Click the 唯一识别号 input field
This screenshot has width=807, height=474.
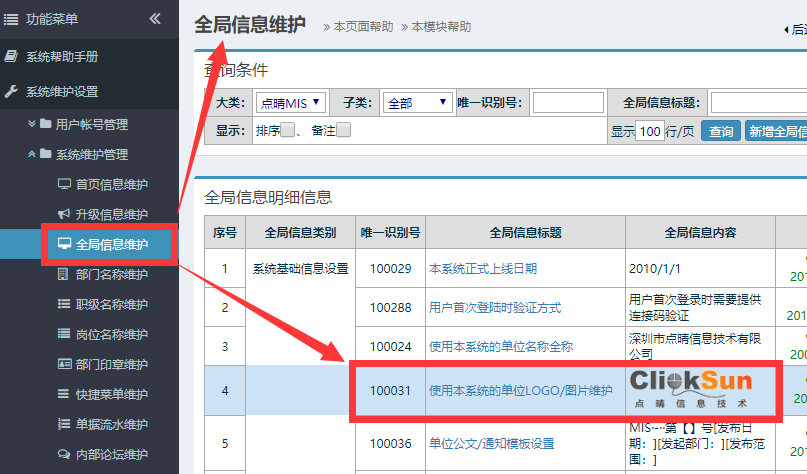click(x=567, y=102)
